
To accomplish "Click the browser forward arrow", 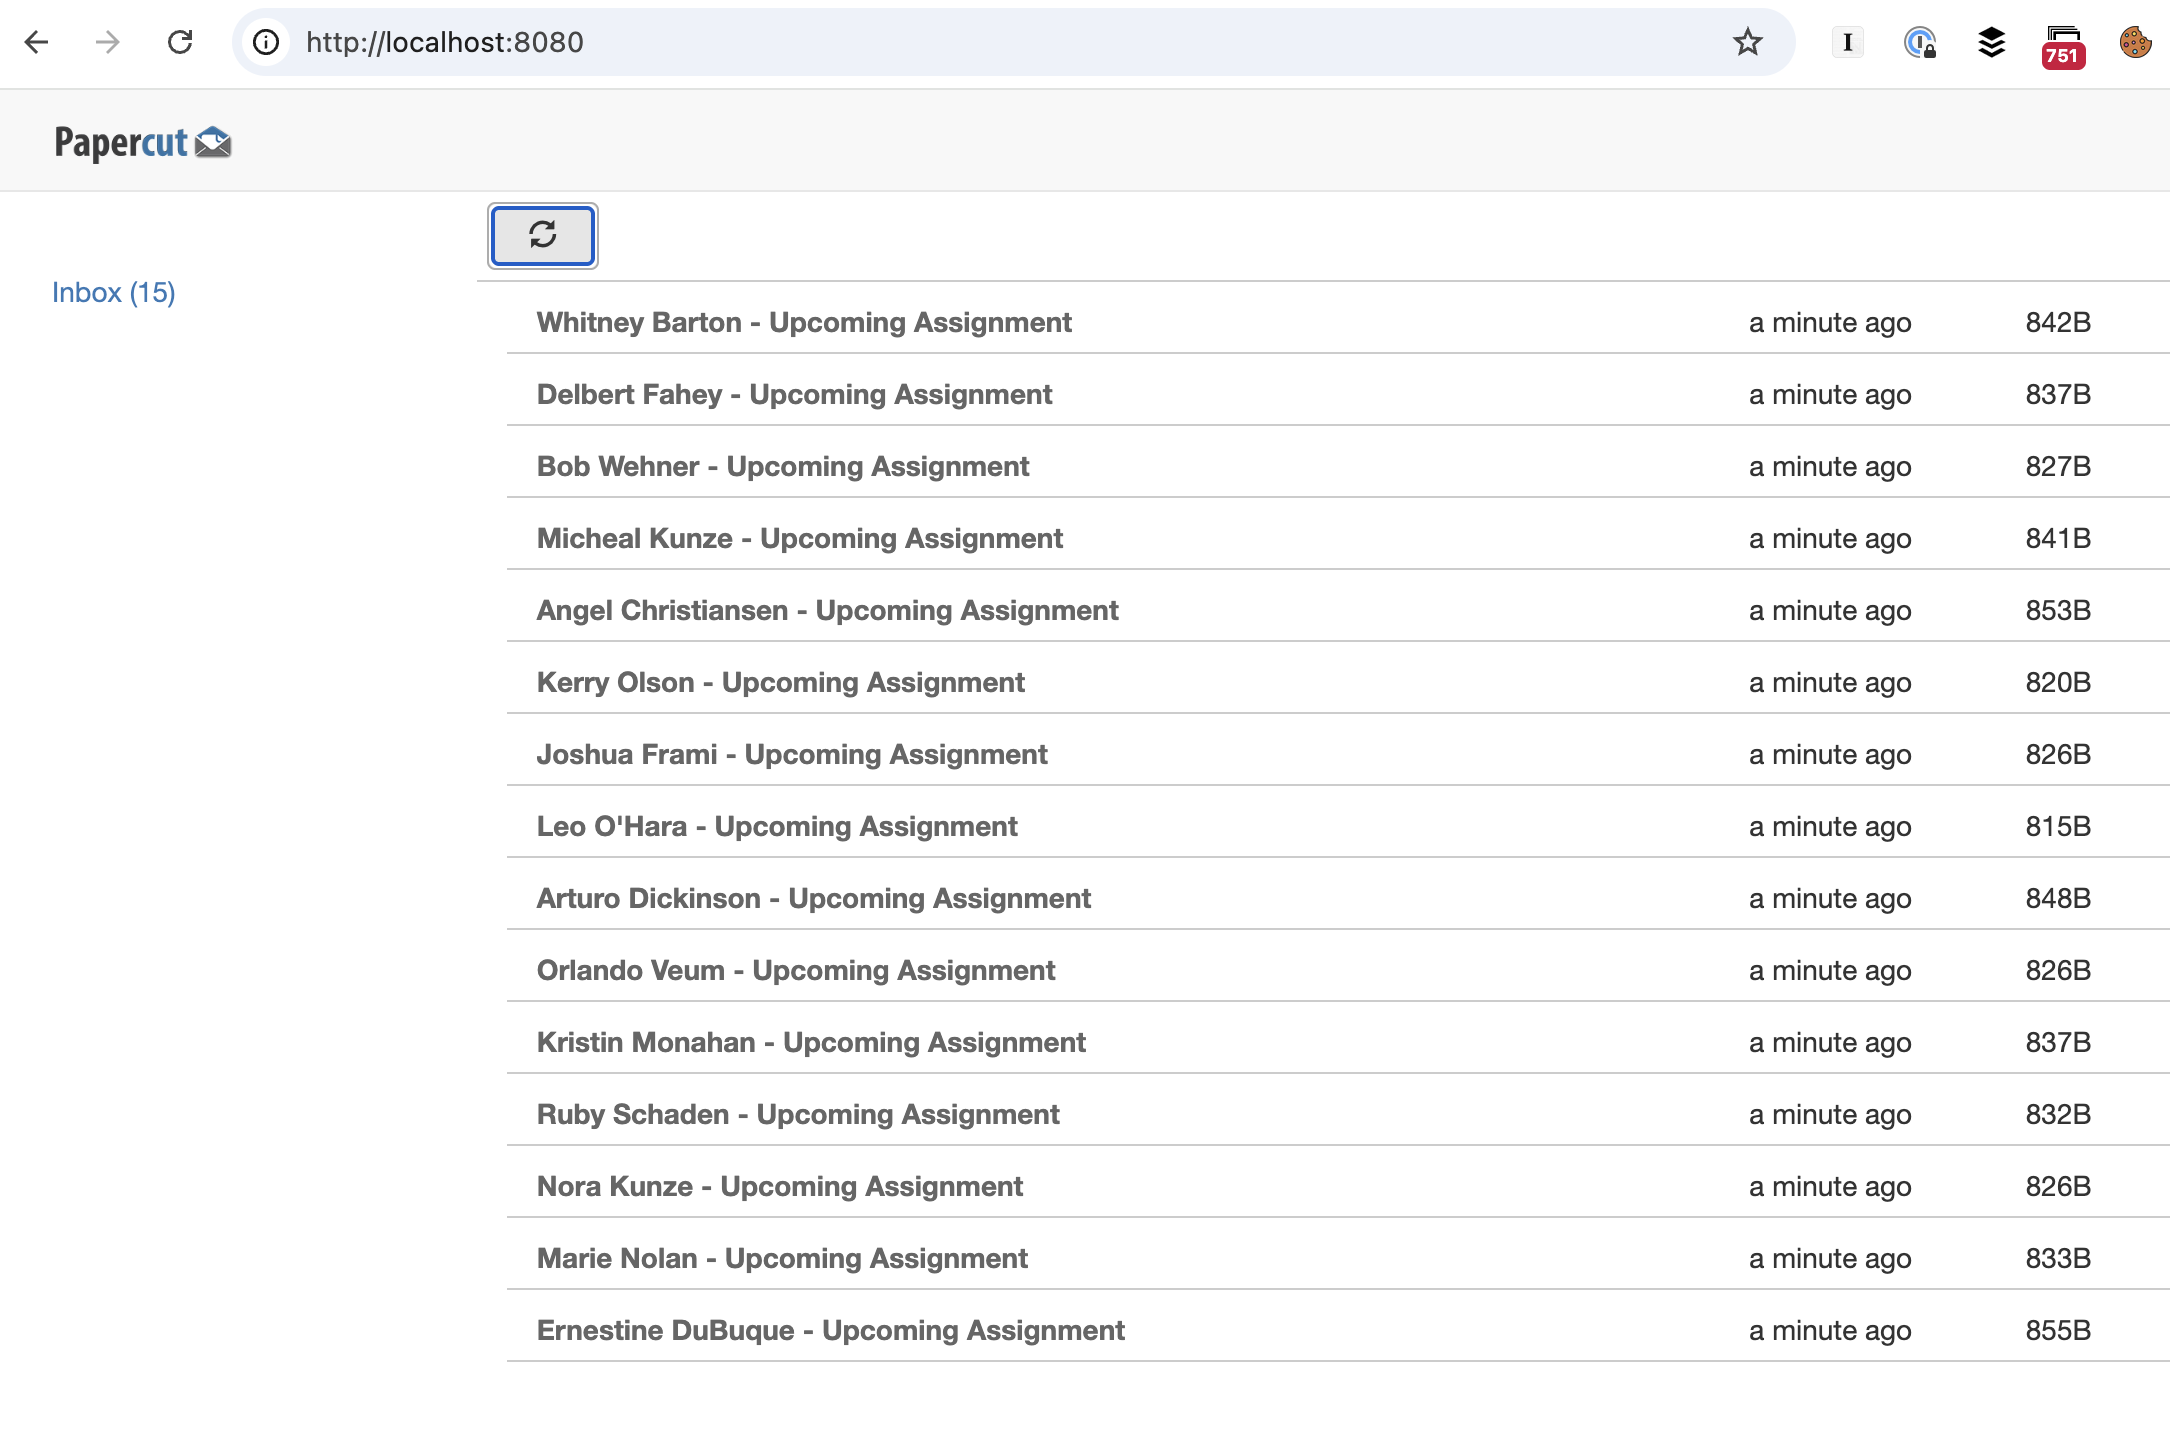I will coord(108,42).
